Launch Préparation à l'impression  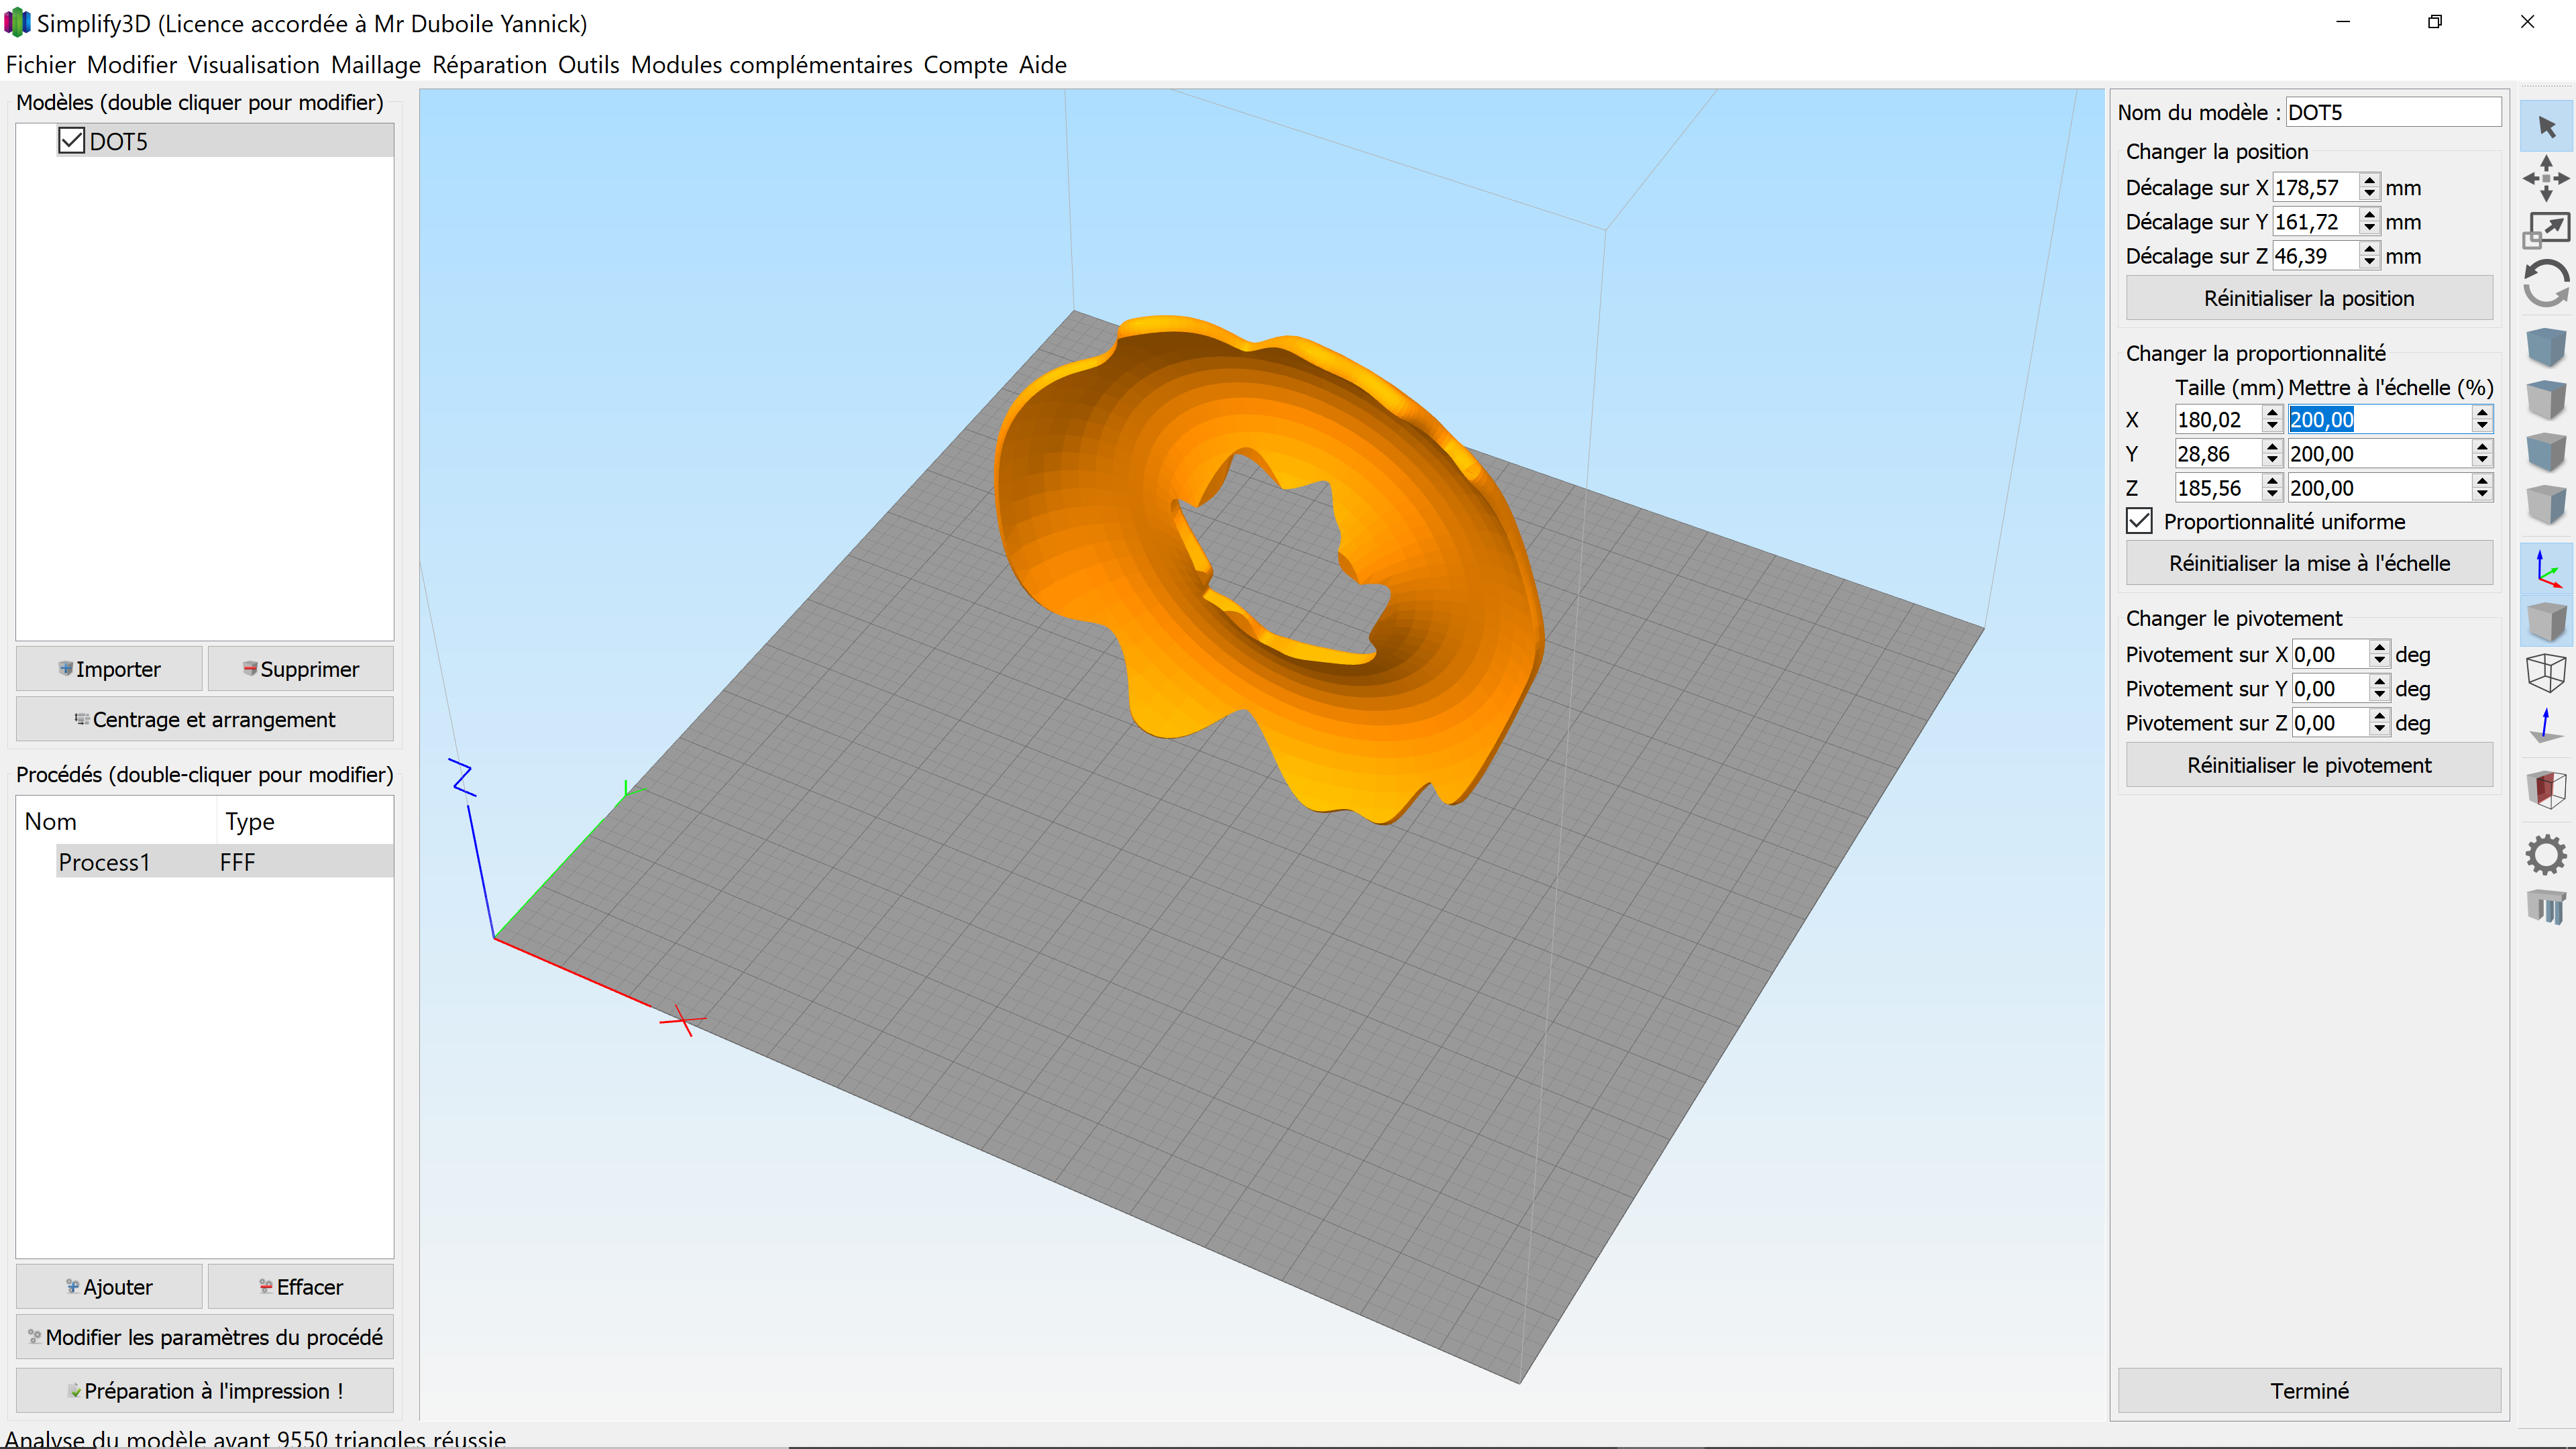(204, 1390)
